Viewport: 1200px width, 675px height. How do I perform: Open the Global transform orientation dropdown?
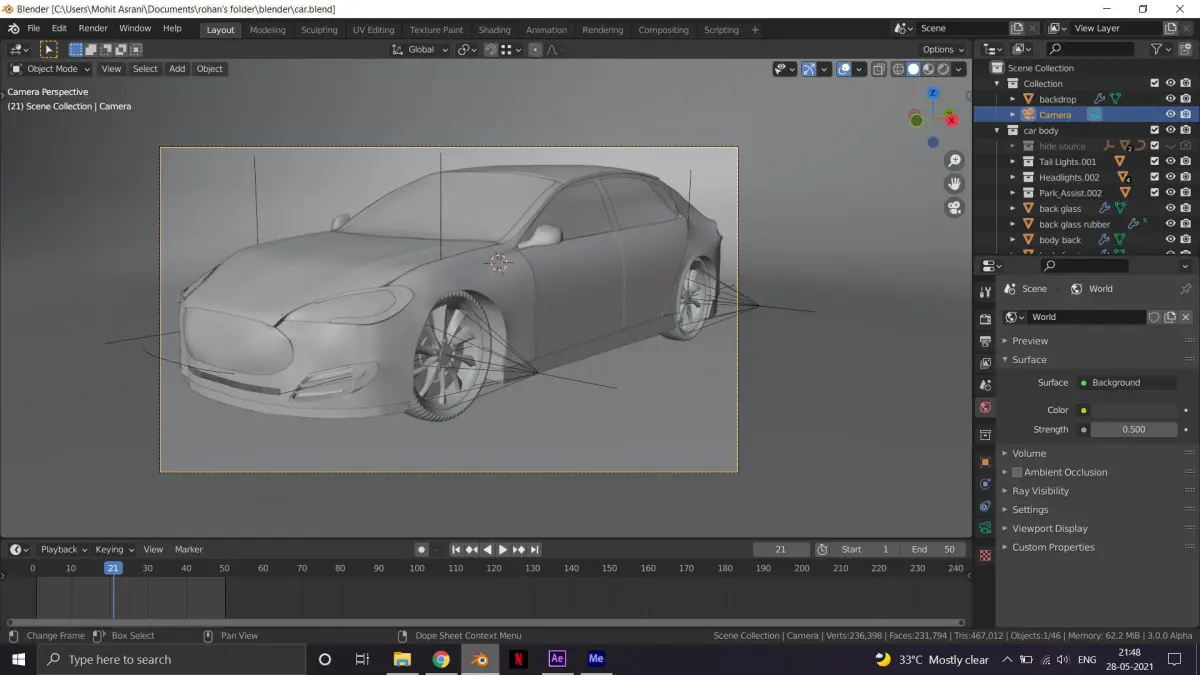[x=421, y=49]
